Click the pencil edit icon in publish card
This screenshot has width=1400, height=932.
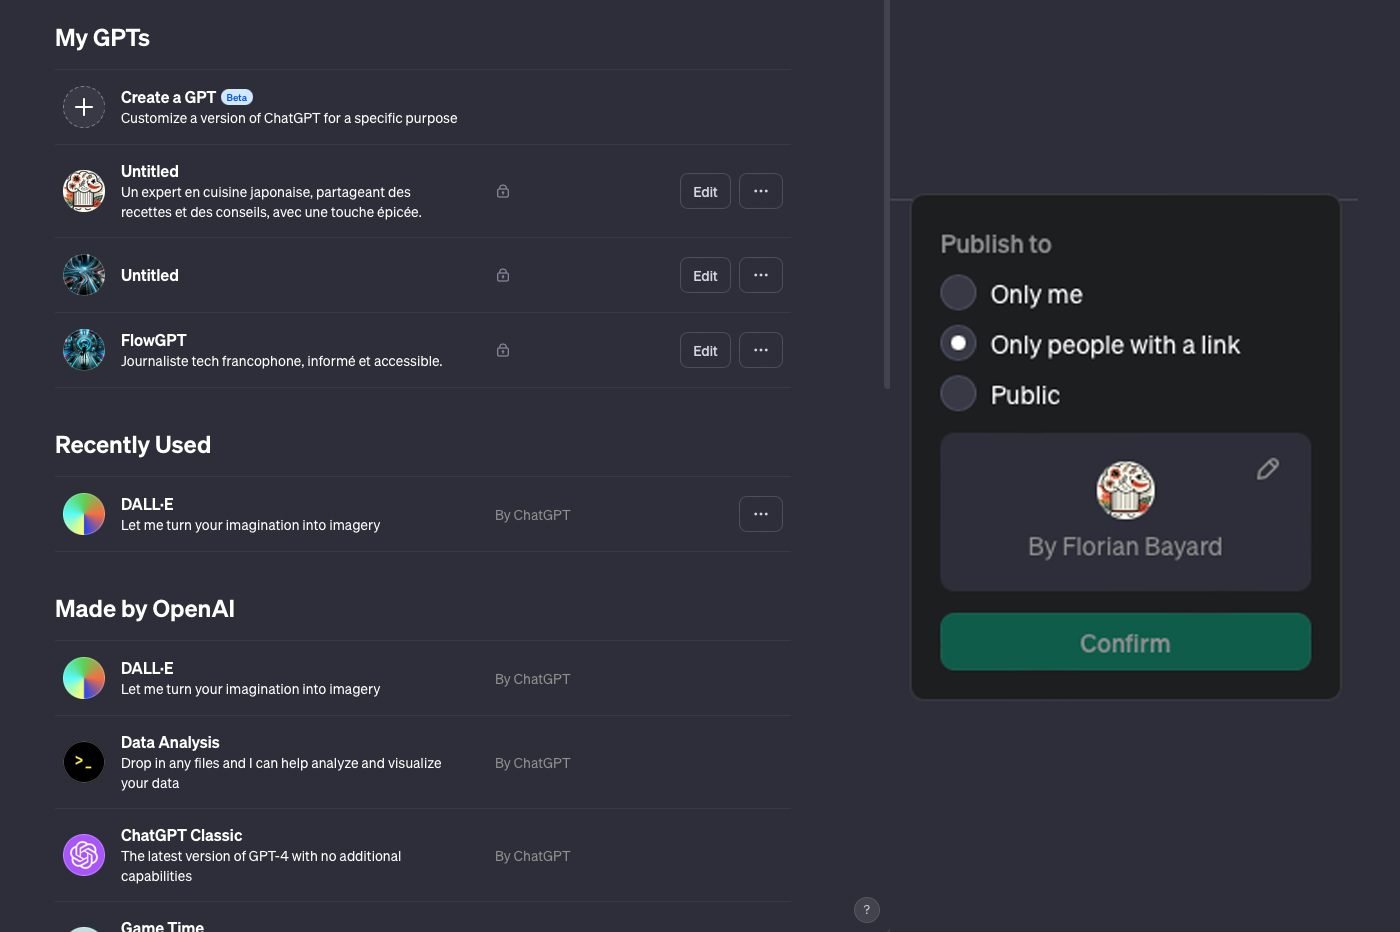[x=1268, y=468]
